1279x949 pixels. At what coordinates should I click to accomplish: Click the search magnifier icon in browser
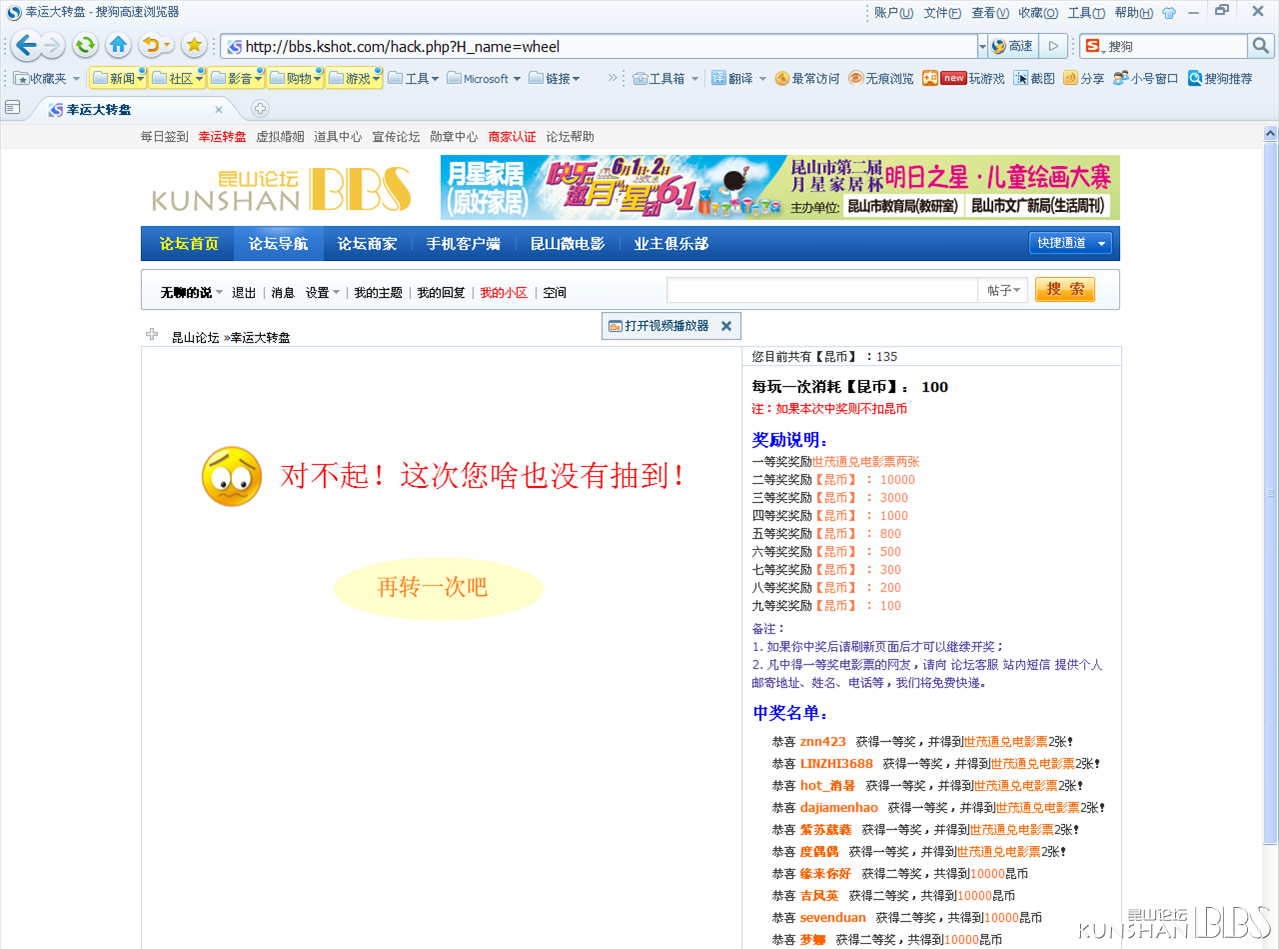pyautogui.click(x=1261, y=46)
